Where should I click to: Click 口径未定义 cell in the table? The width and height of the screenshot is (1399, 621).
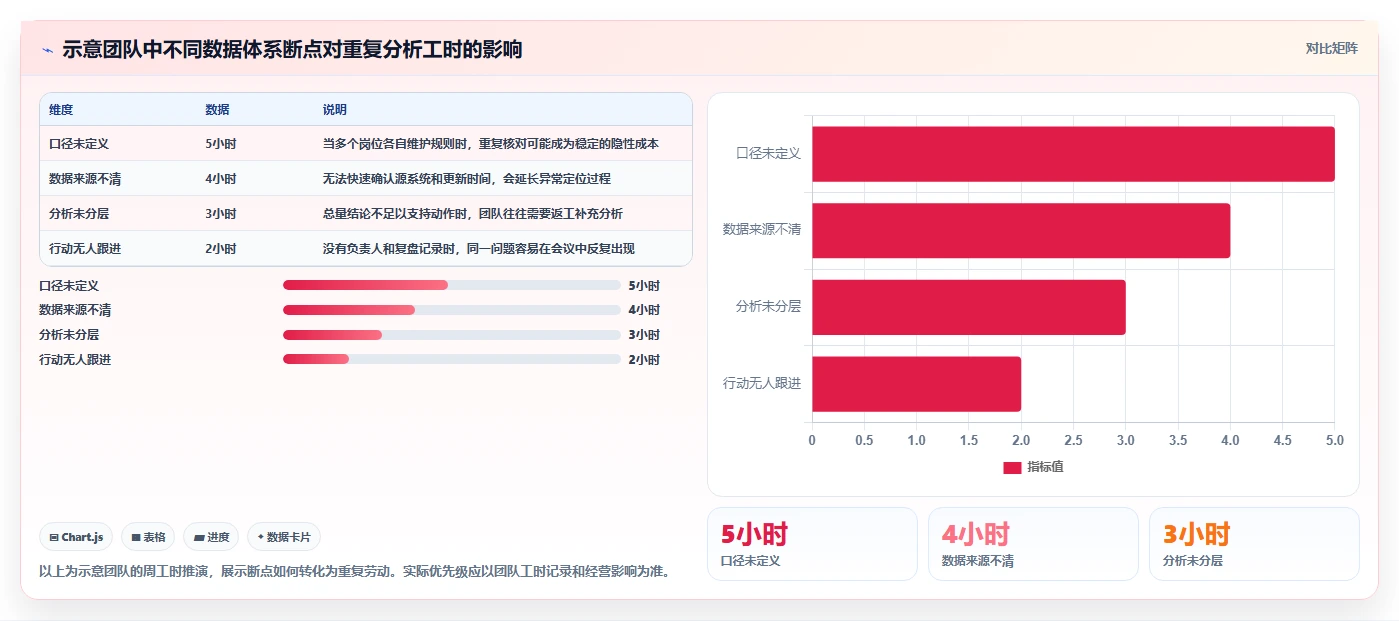point(79,144)
